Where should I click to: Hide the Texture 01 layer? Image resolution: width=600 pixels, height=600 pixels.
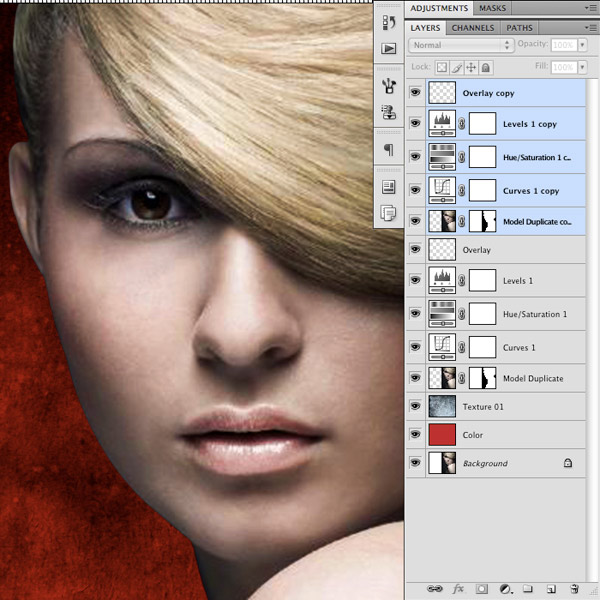click(416, 407)
